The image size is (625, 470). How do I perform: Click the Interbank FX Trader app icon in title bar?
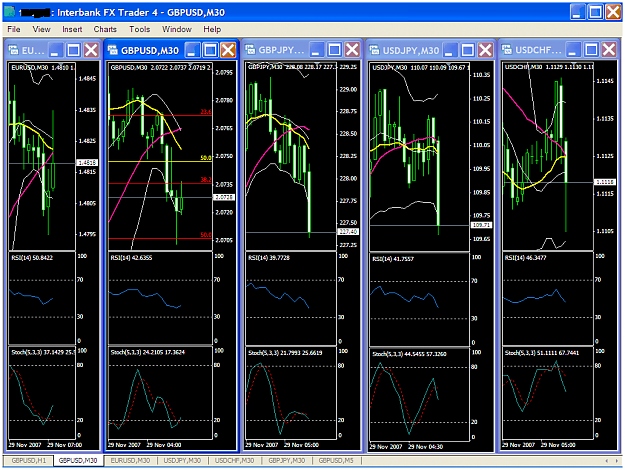(10, 12)
